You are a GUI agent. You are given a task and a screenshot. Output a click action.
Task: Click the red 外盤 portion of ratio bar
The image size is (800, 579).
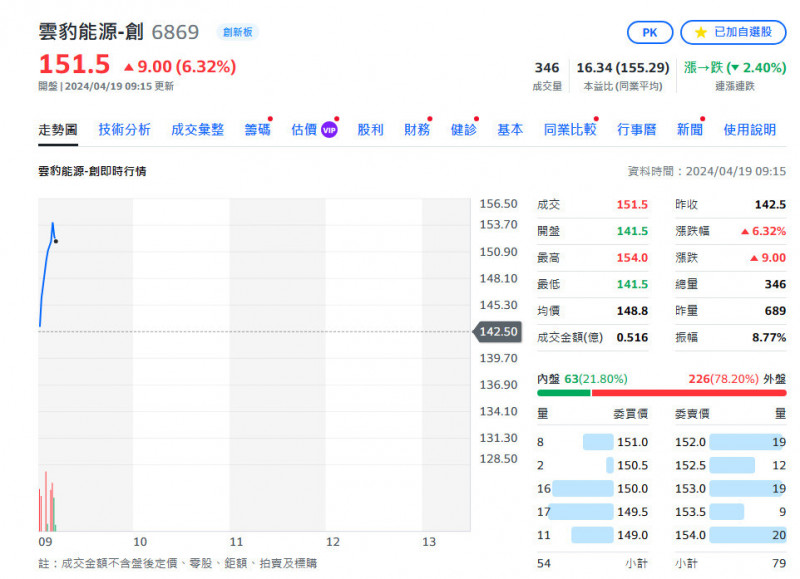[x=688, y=393]
